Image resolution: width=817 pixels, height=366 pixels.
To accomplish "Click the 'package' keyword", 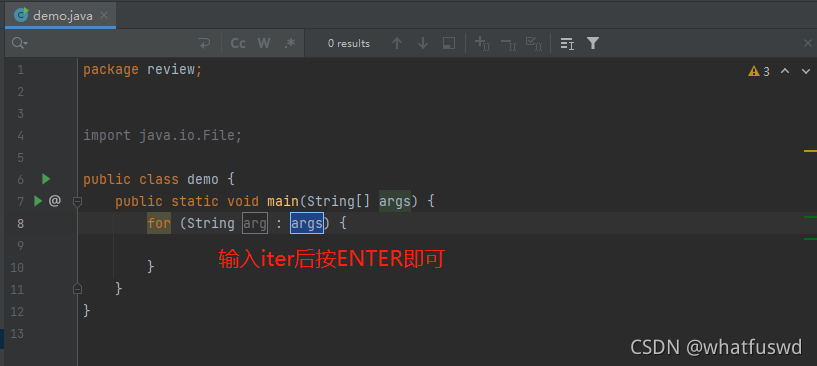I will [111, 70].
